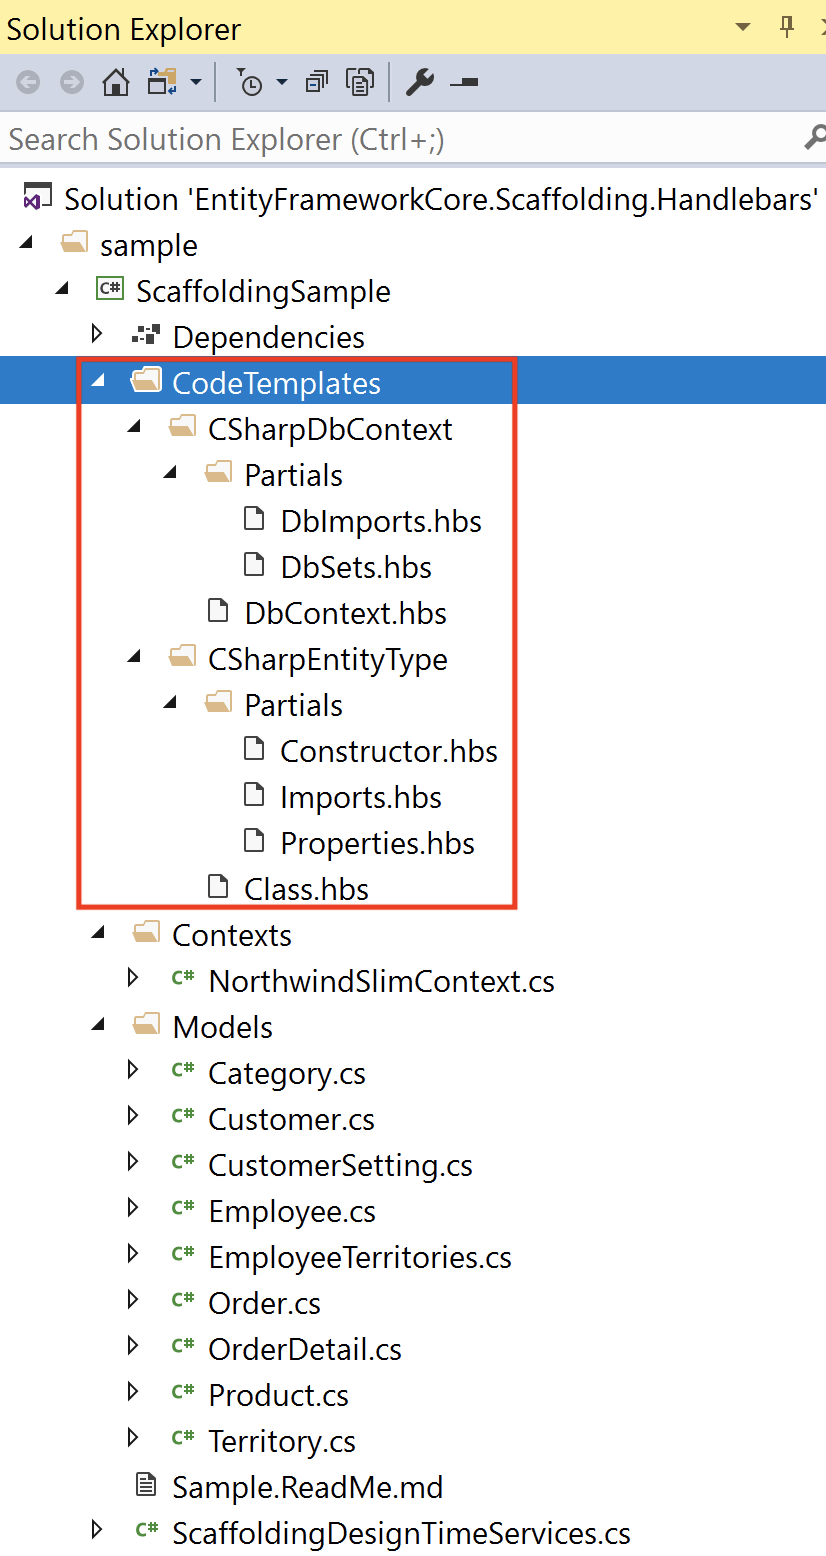Collapse the CSharpDbContext folder
Image resolution: width=826 pixels, height=1556 pixels.
point(134,428)
